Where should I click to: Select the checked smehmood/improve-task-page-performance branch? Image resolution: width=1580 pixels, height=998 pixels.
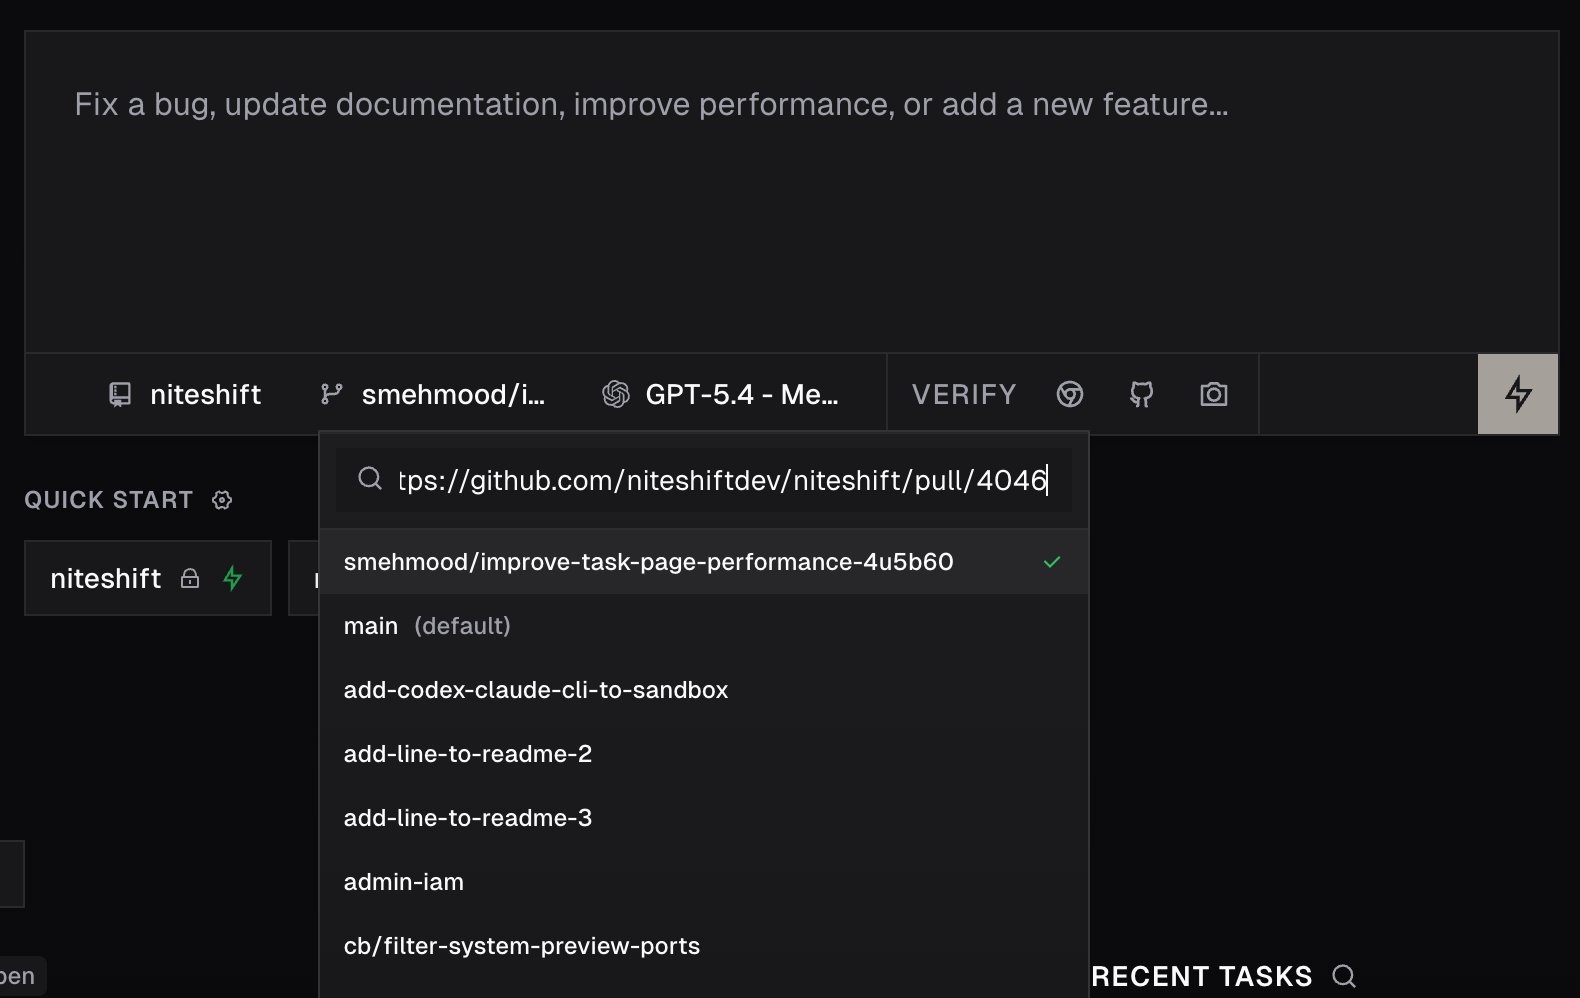pyautogui.click(x=648, y=562)
